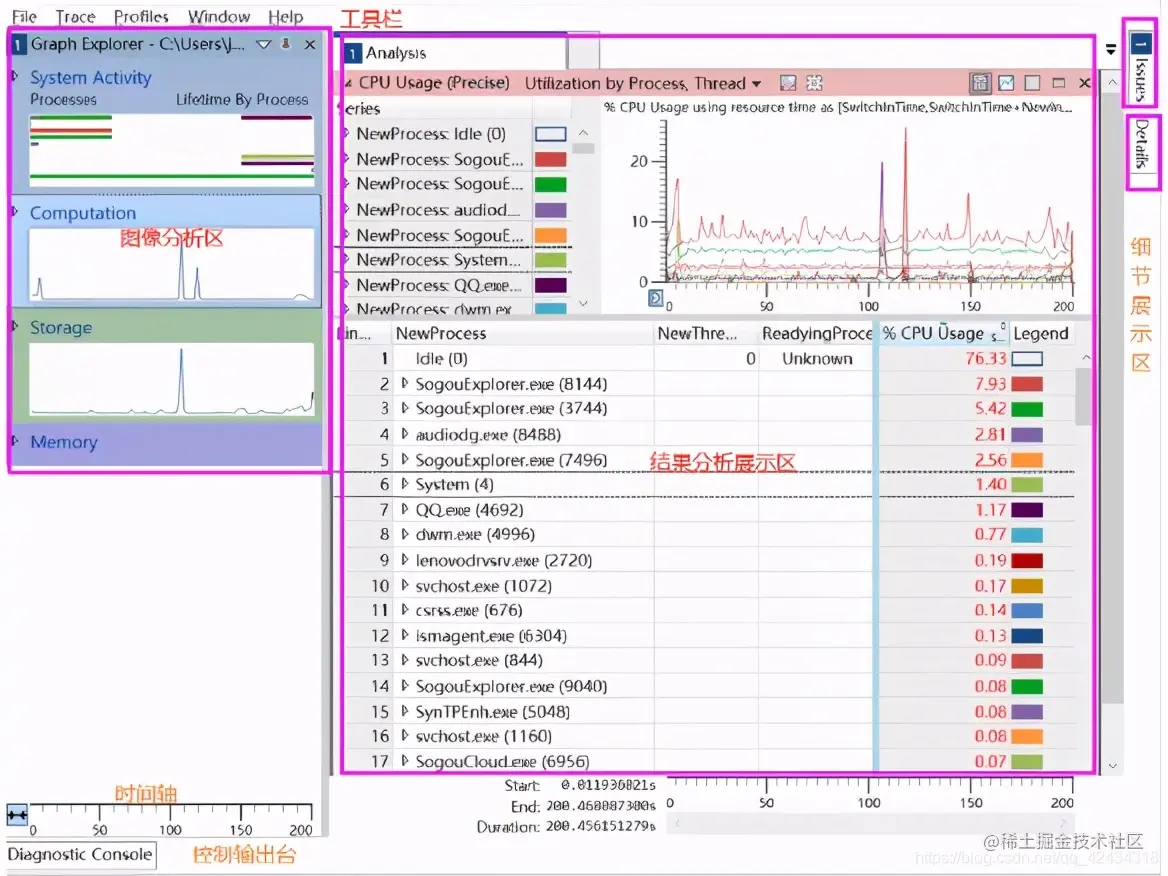Open the Diagnostic Console
Screen dimensions: 1168x876
point(80,854)
